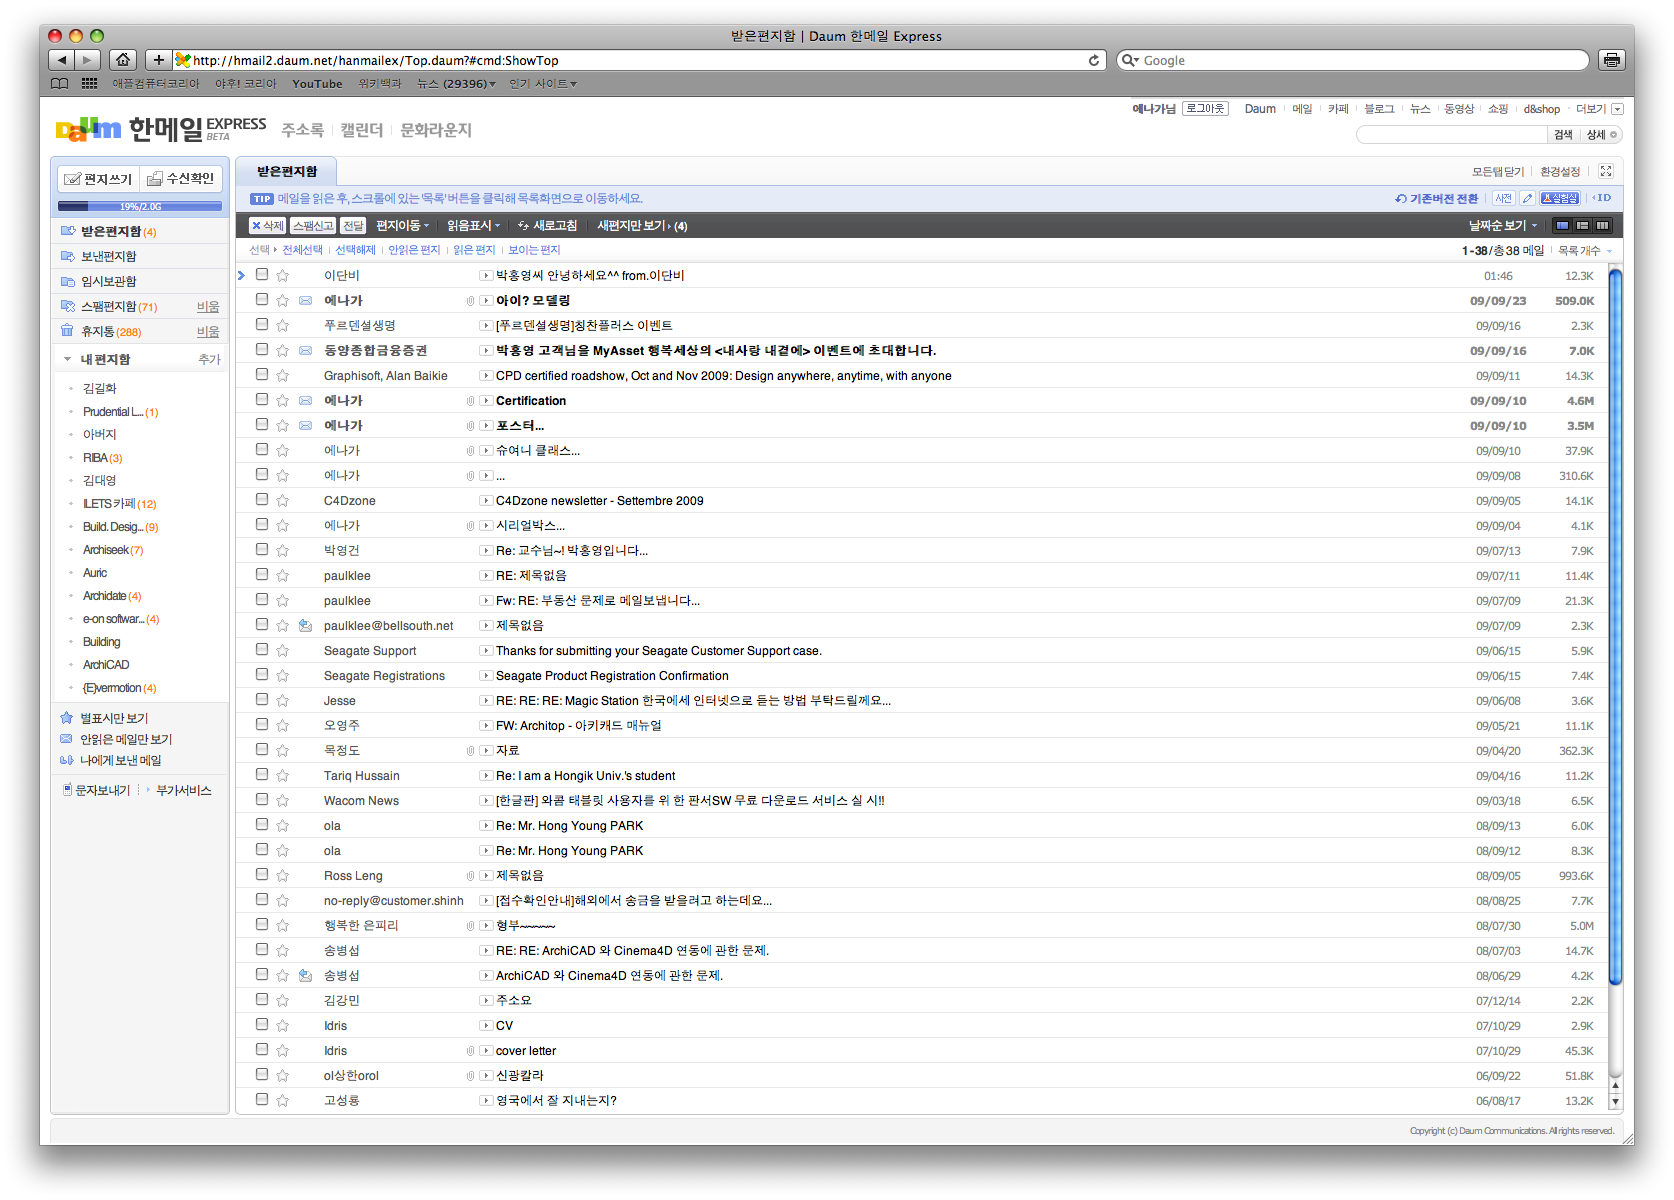
Task: Click replied icon on paulklee@bellsouth.net mail
Action: point(306,626)
